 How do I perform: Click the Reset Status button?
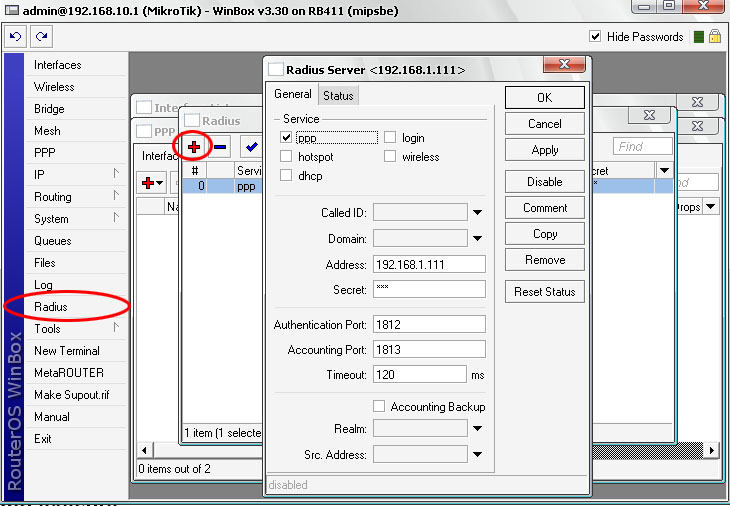point(545,291)
